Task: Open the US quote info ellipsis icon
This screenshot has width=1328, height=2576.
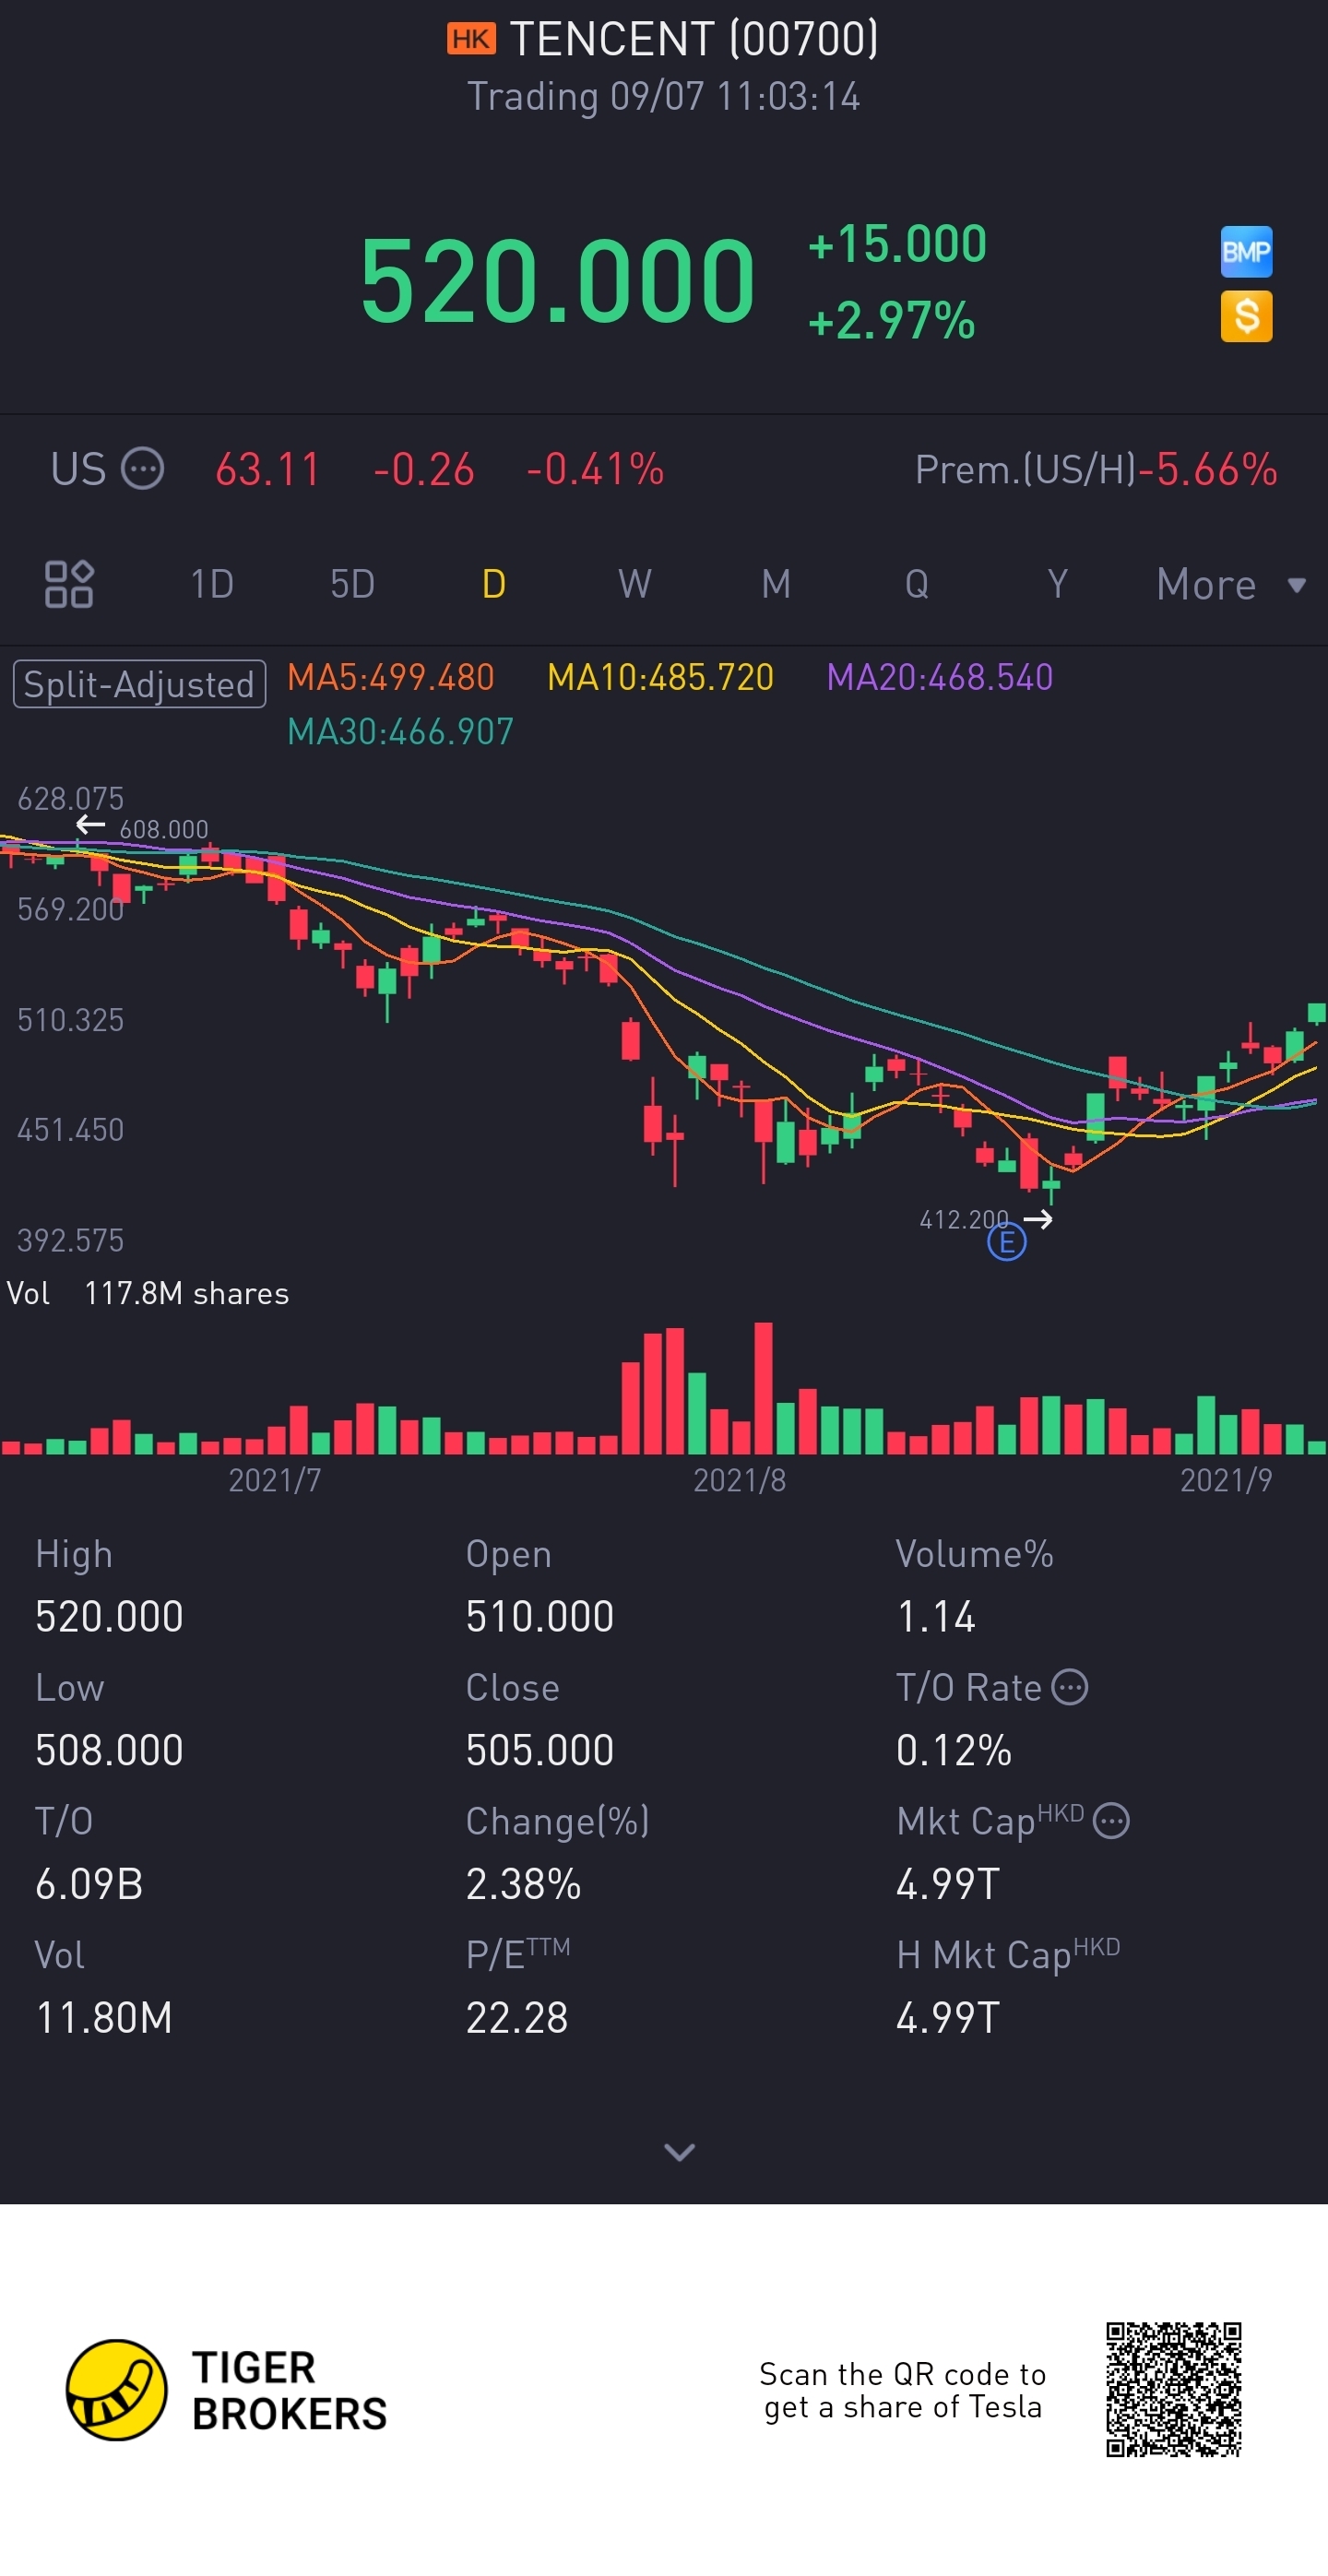Action: 142,469
